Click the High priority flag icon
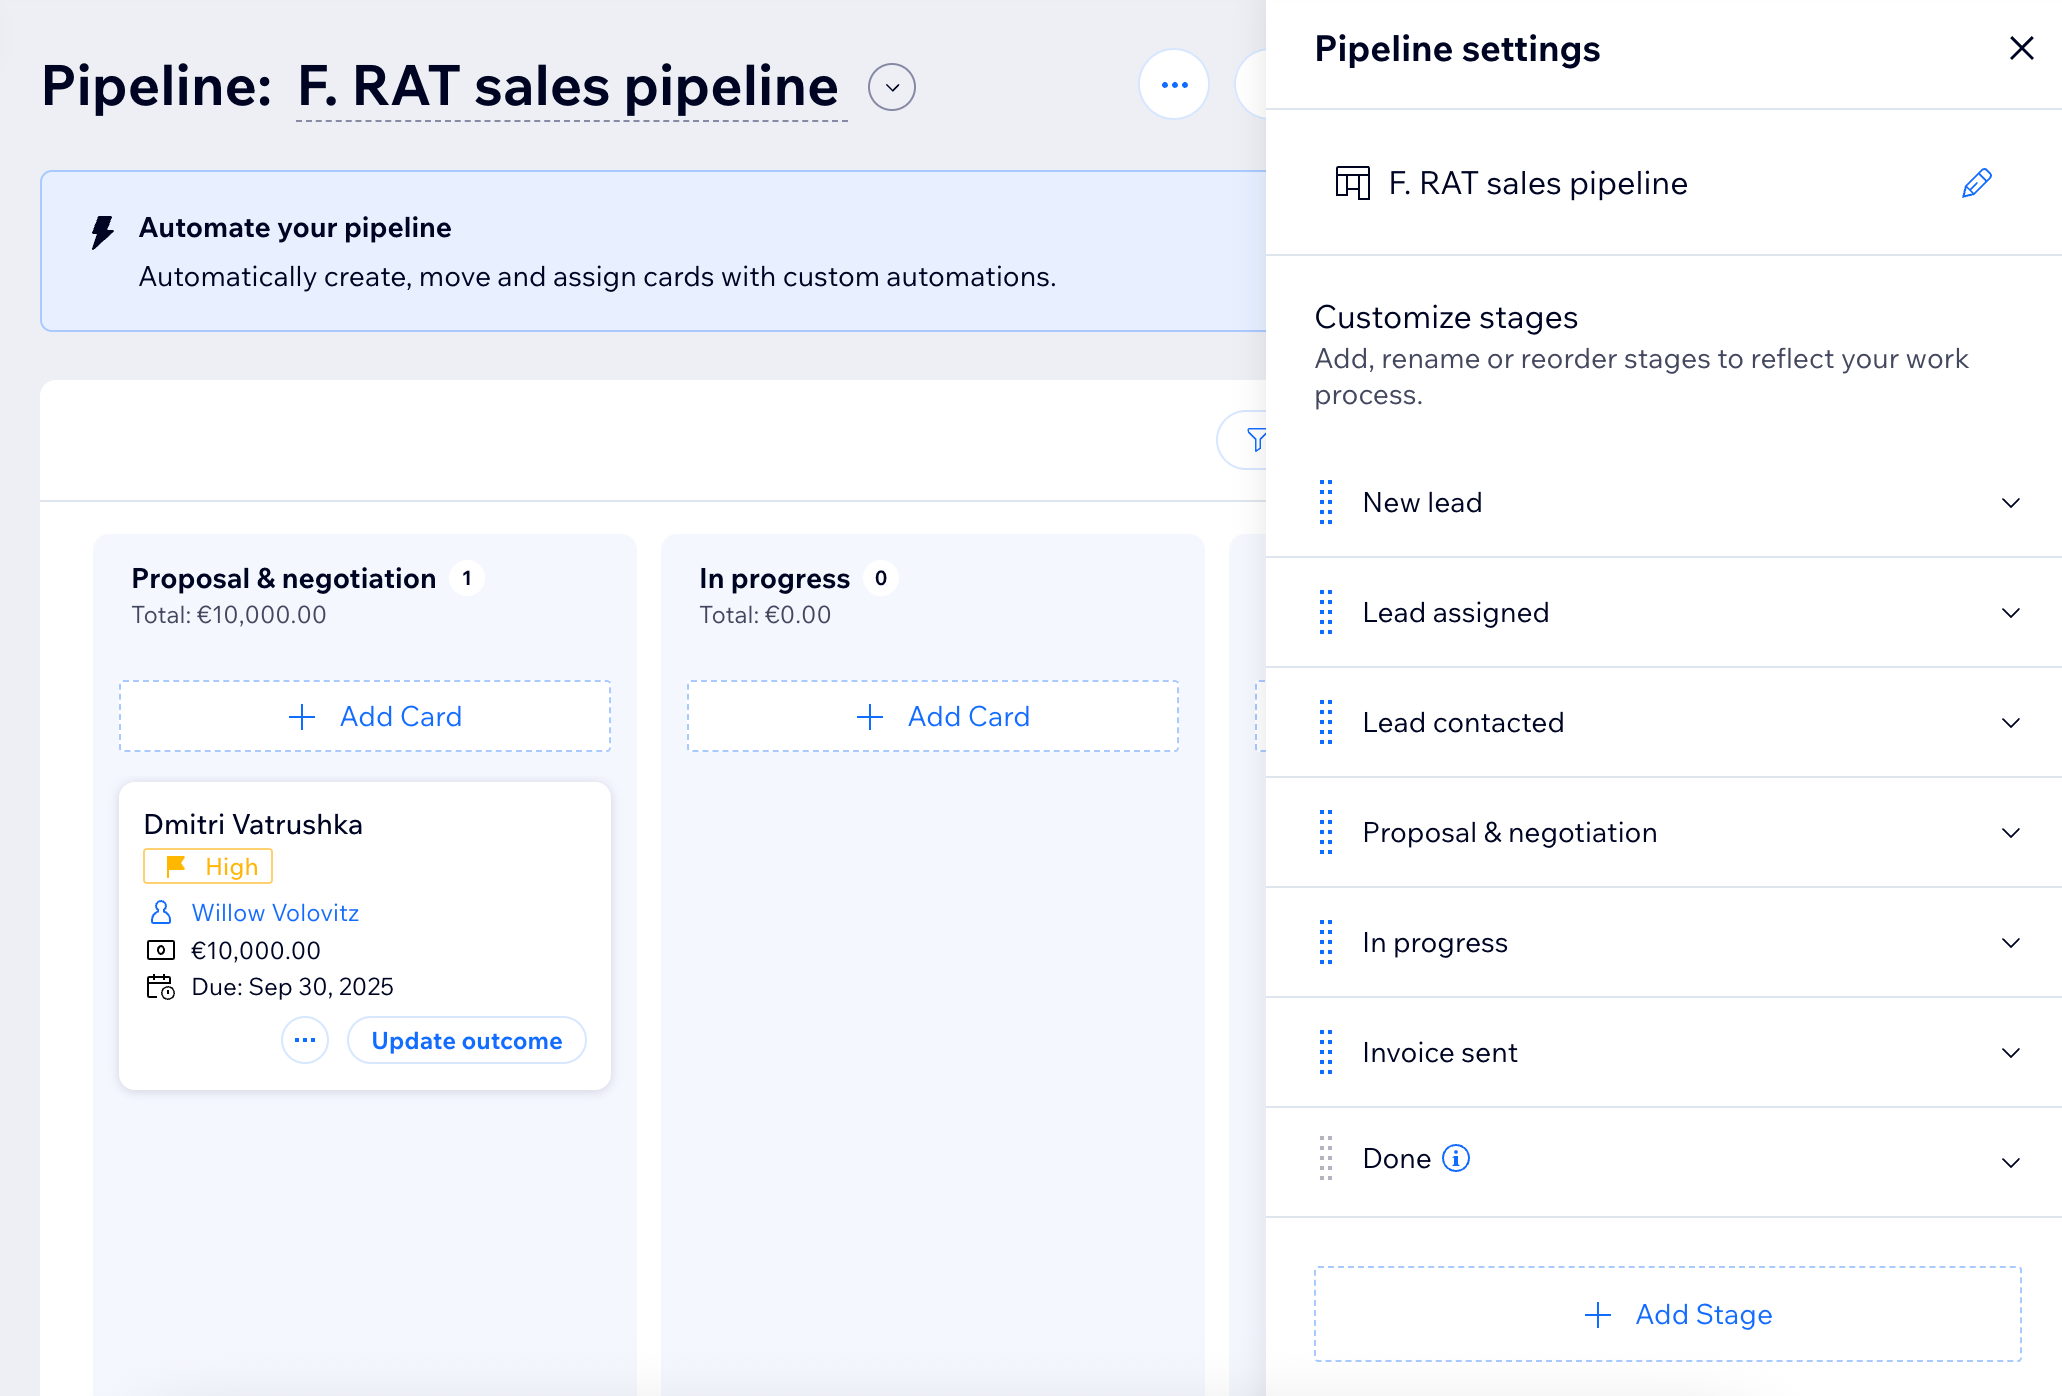The width and height of the screenshot is (2062, 1396). [x=176, y=866]
